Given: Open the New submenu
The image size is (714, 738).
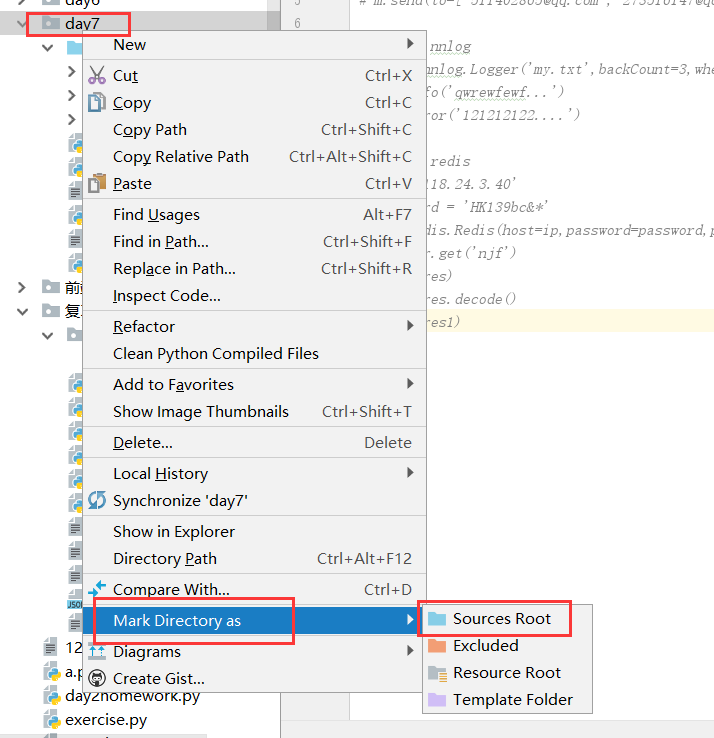Looking at the screenshot, I should click(254, 45).
